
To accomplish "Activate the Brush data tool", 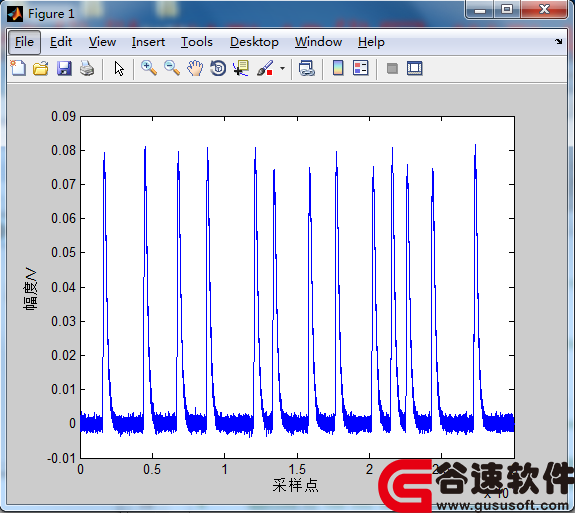I will point(265,68).
